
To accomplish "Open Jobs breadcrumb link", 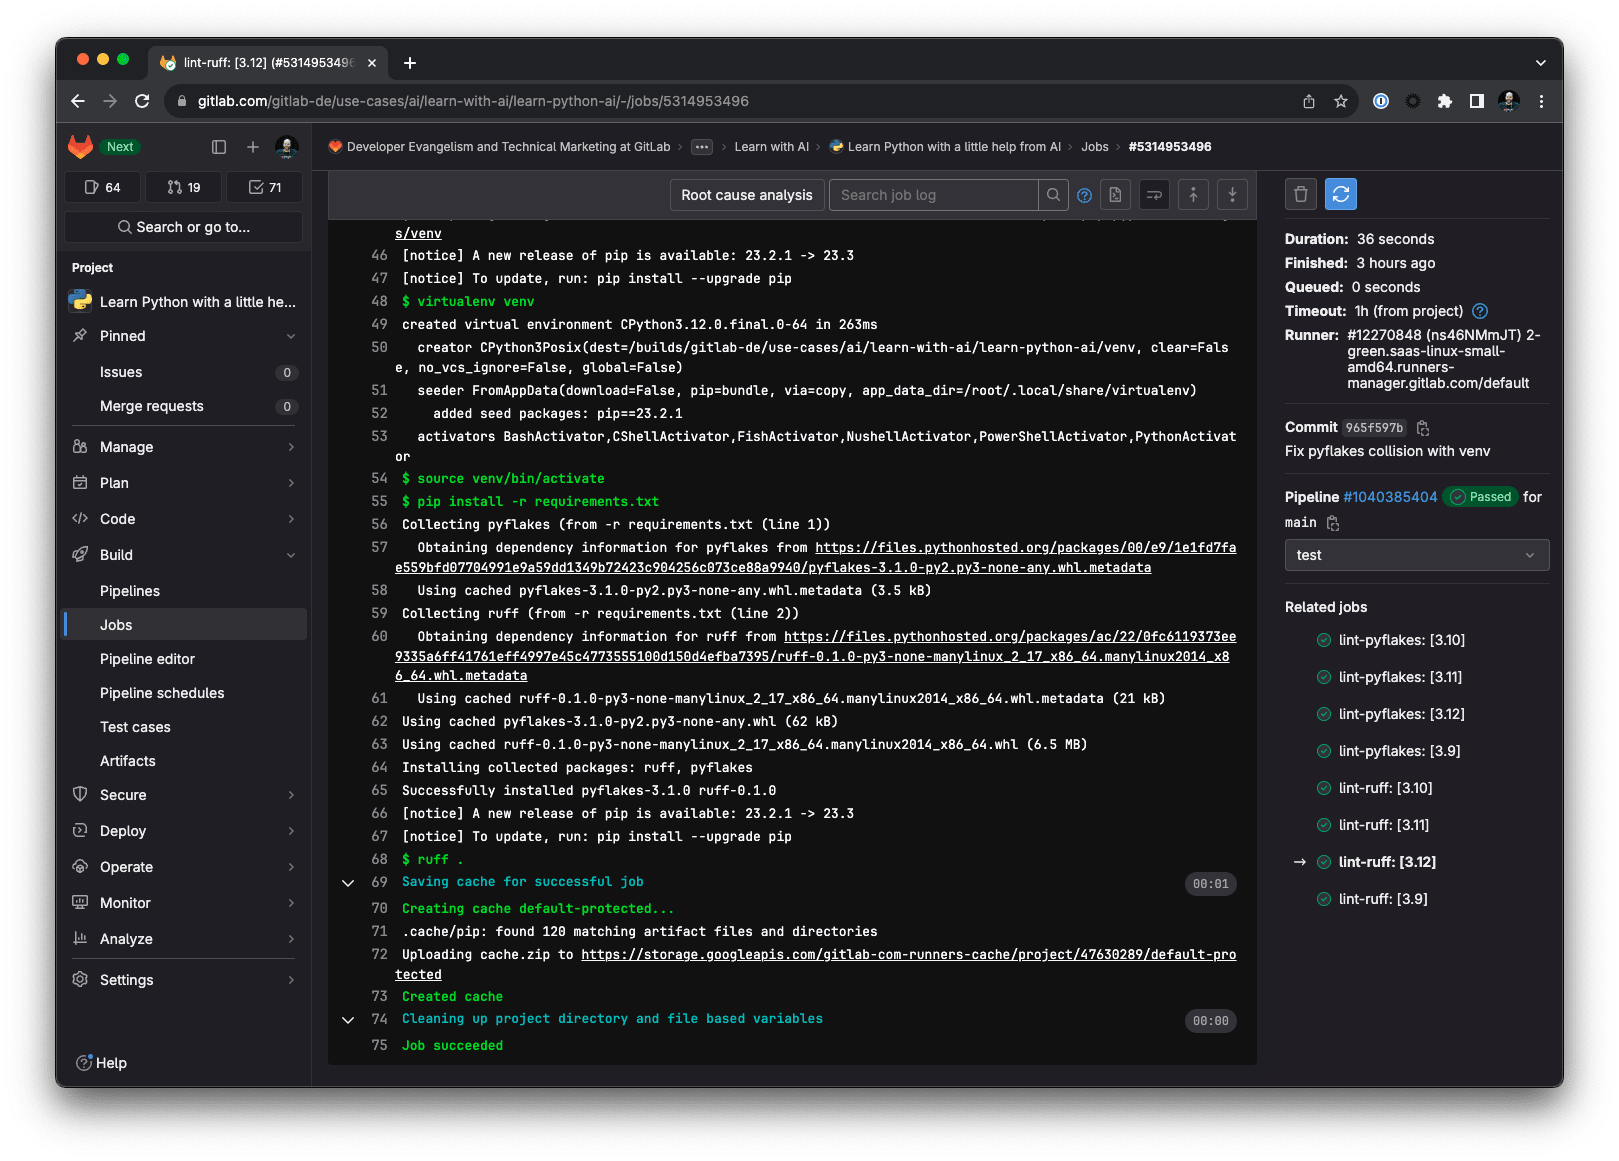I will (1094, 147).
